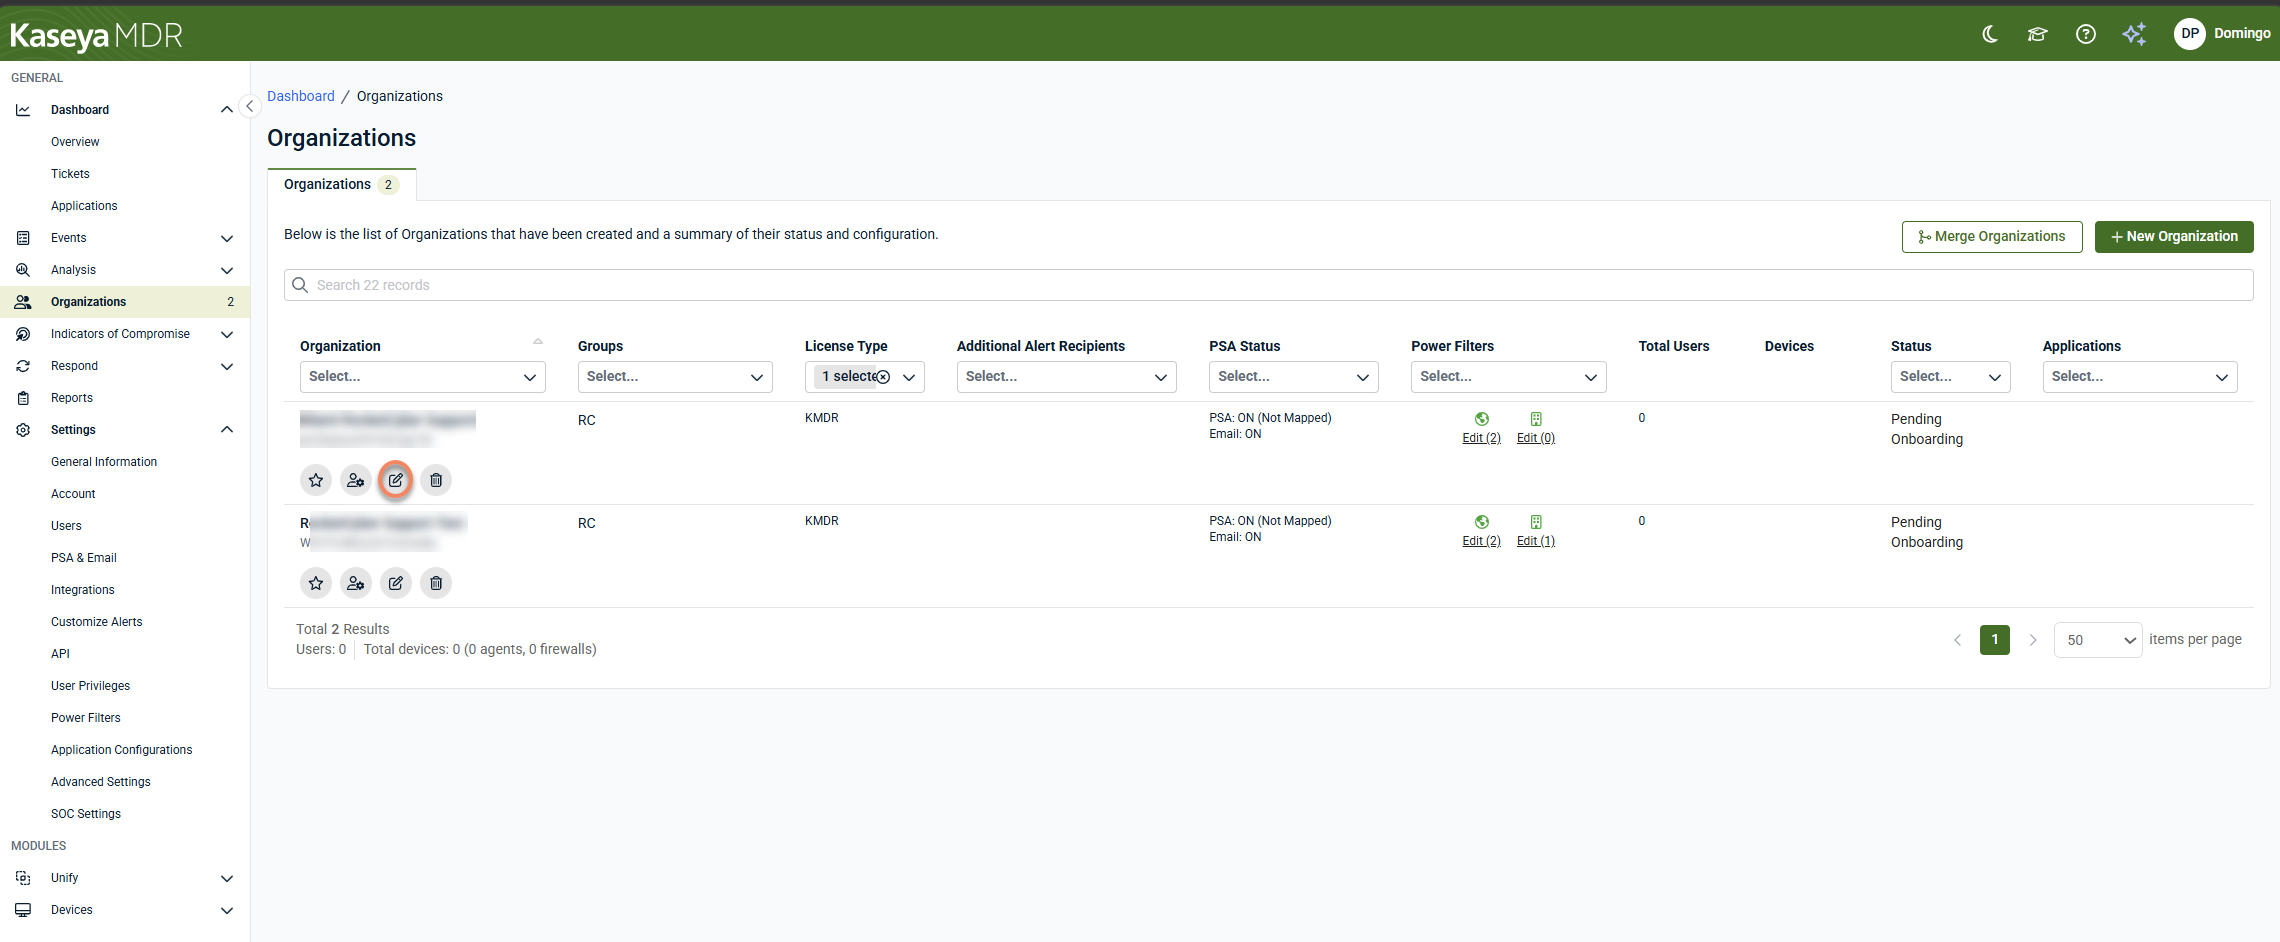Image resolution: width=2280 pixels, height=942 pixels.
Task: Click the manage users icon in the Edit (0) row
Action: click(356, 480)
